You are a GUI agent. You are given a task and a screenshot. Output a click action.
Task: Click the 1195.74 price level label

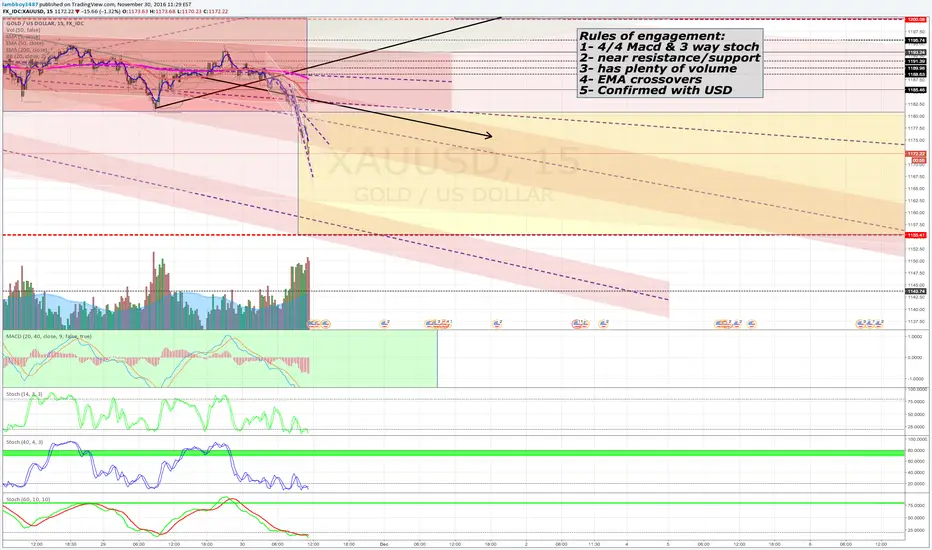click(915, 40)
